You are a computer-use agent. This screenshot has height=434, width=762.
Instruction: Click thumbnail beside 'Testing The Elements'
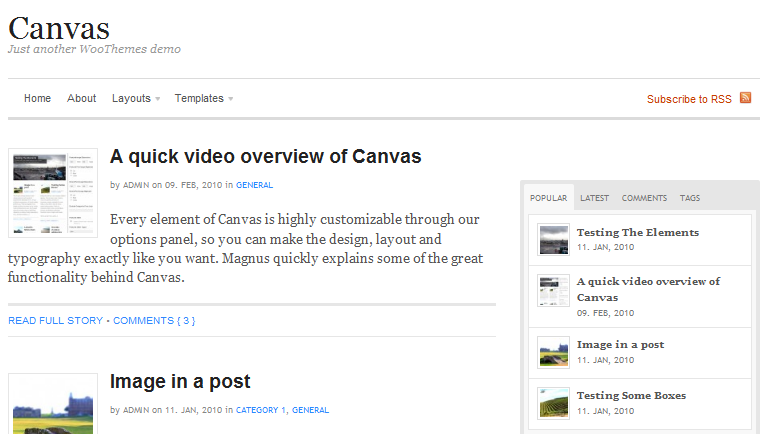click(554, 240)
